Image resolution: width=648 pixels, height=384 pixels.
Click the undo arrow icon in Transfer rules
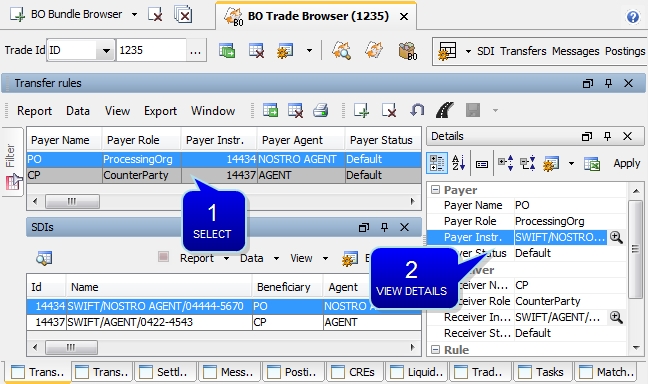(417, 110)
